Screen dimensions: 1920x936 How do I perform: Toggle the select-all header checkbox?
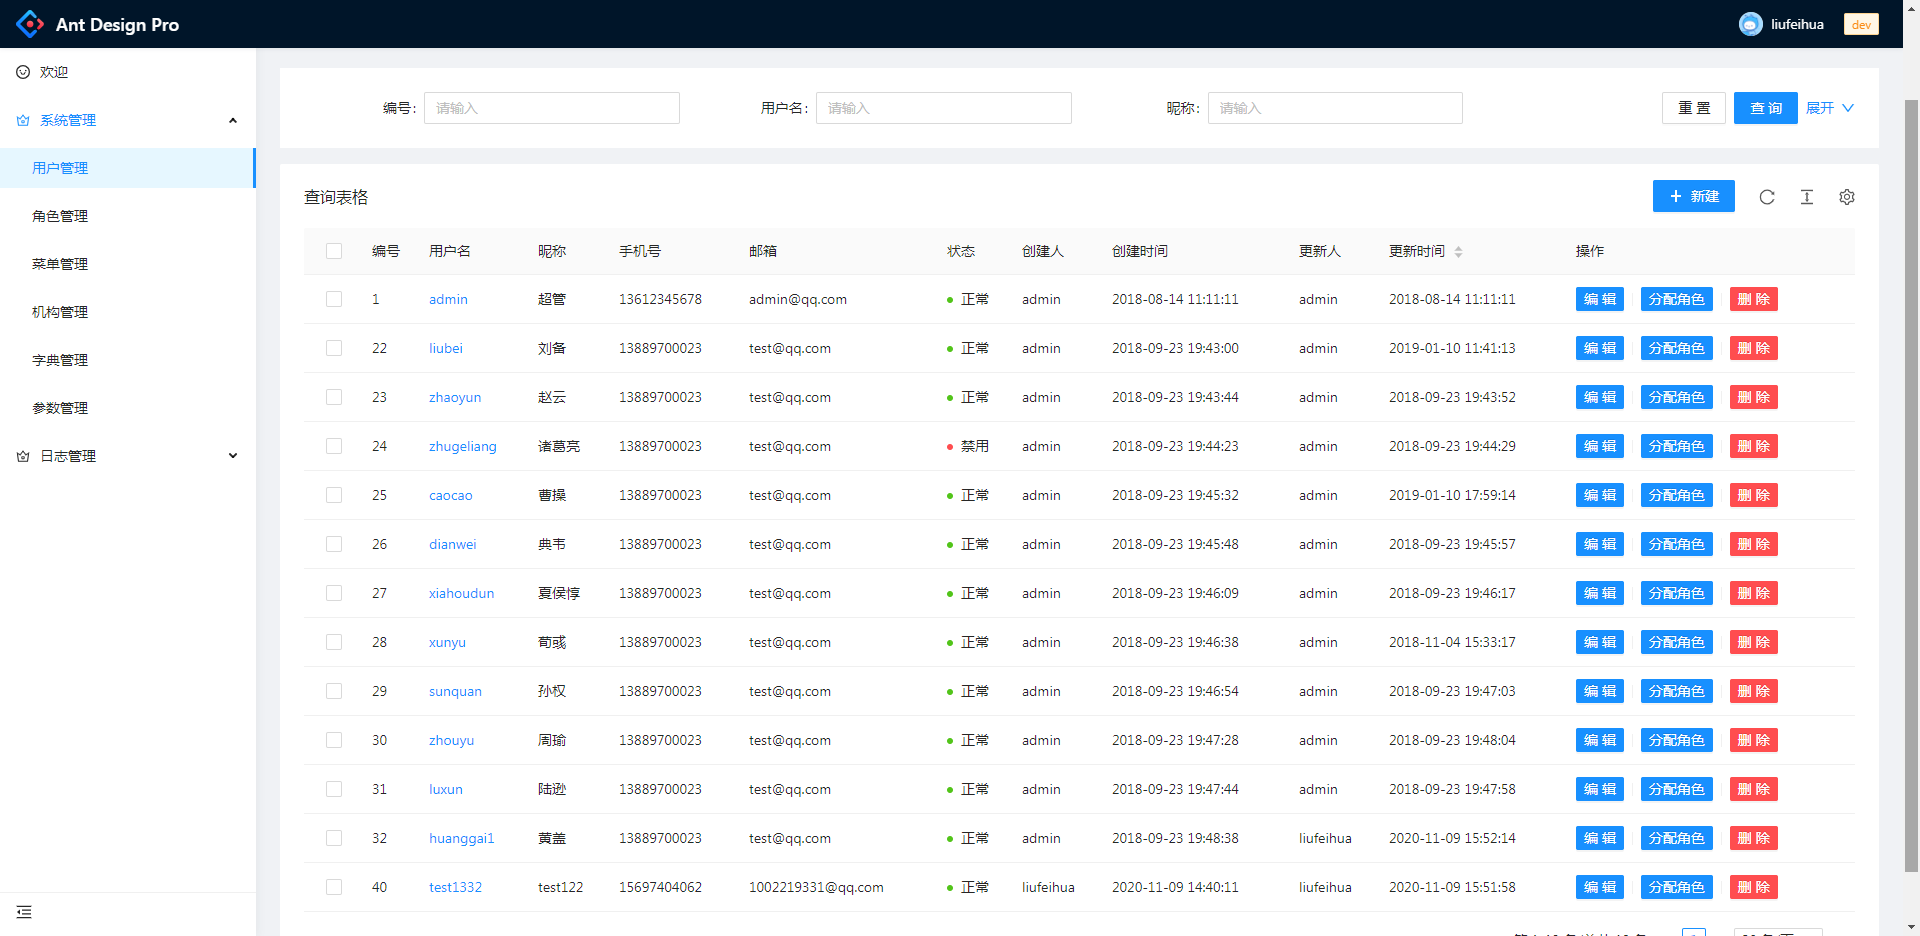pyautogui.click(x=334, y=251)
